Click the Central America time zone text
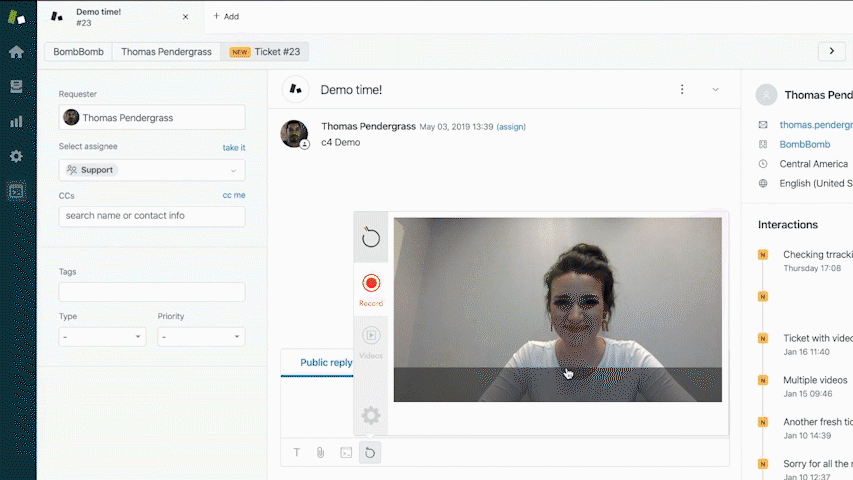 point(813,164)
